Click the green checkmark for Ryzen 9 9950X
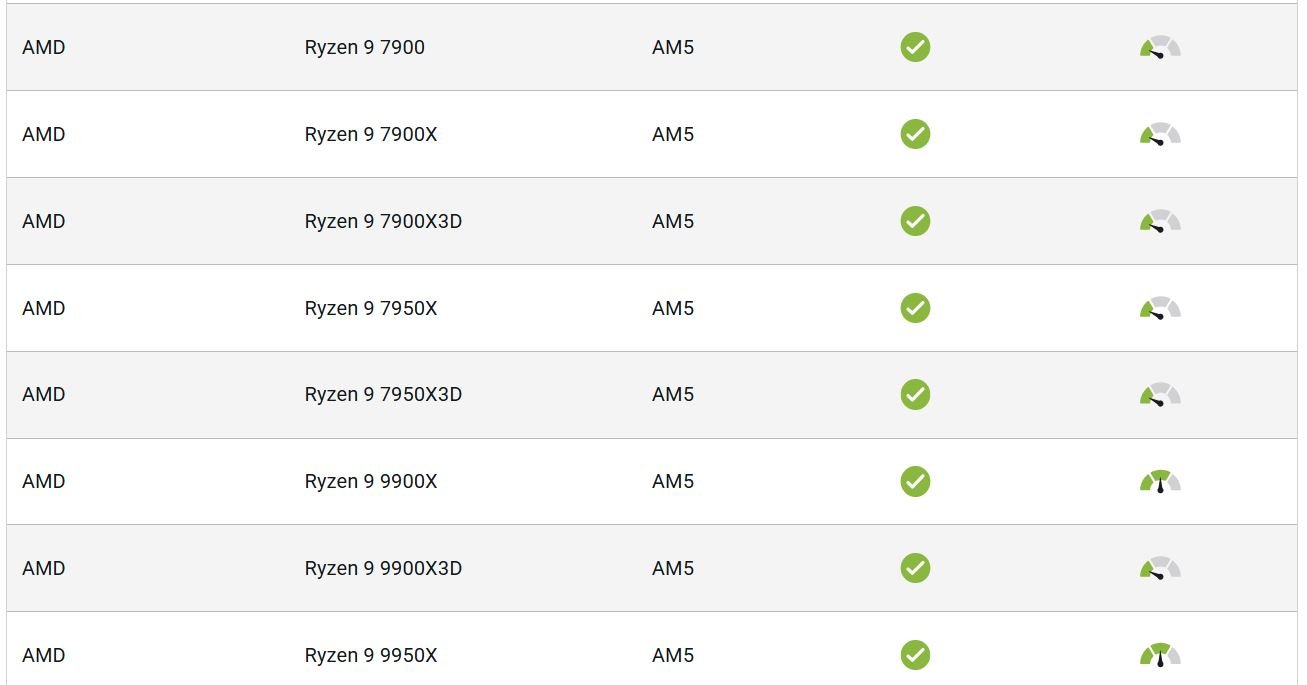Image resolution: width=1307 pixels, height=685 pixels. (x=915, y=655)
